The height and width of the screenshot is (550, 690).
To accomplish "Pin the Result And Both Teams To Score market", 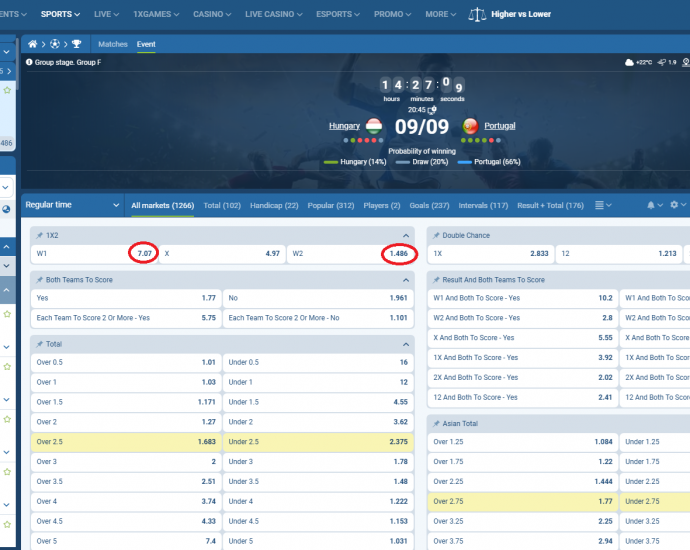I will pyautogui.click(x=436, y=280).
